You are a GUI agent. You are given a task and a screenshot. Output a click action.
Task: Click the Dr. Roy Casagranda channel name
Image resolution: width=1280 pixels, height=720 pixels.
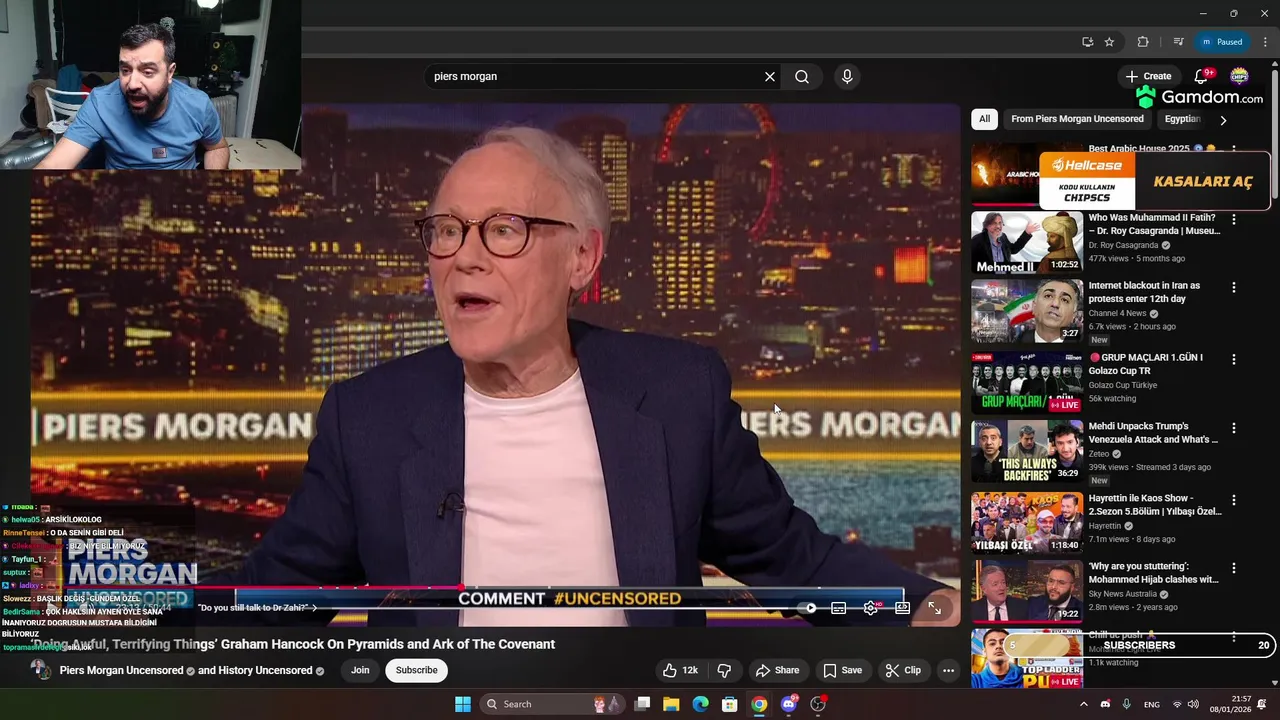coord(1123,245)
